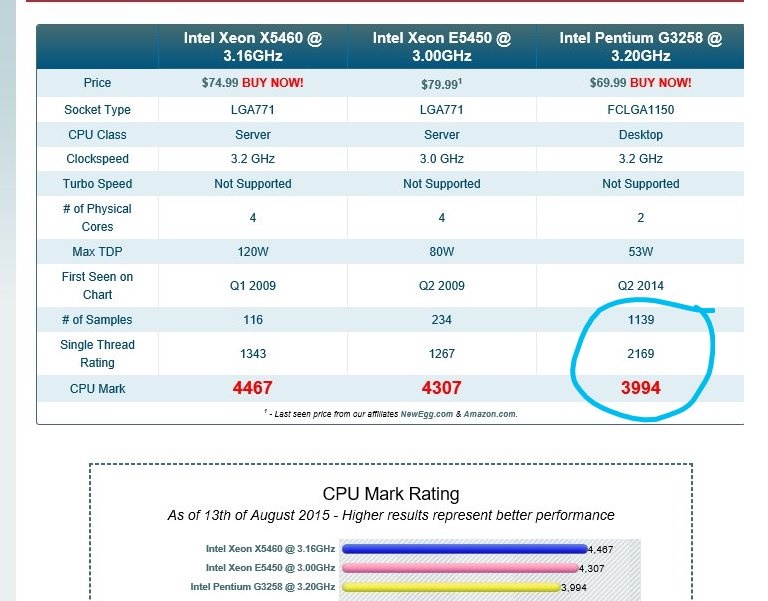Click single thread rating 2169
The height and width of the screenshot is (601, 768).
641,354
